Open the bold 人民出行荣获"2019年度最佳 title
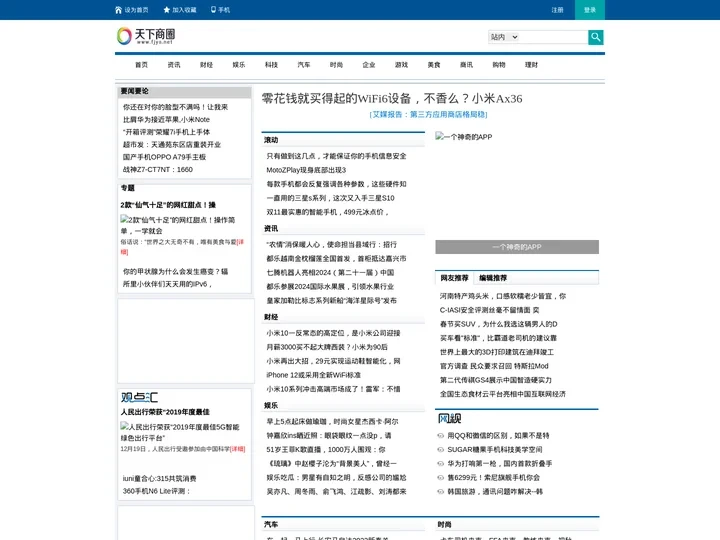The height and width of the screenshot is (540, 720). click(x=165, y=412)
